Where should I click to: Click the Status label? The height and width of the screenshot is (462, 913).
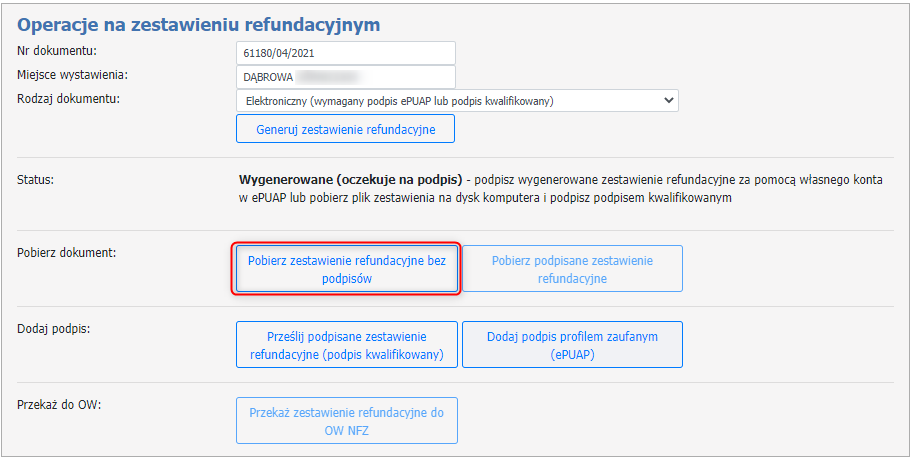point(36,179)
